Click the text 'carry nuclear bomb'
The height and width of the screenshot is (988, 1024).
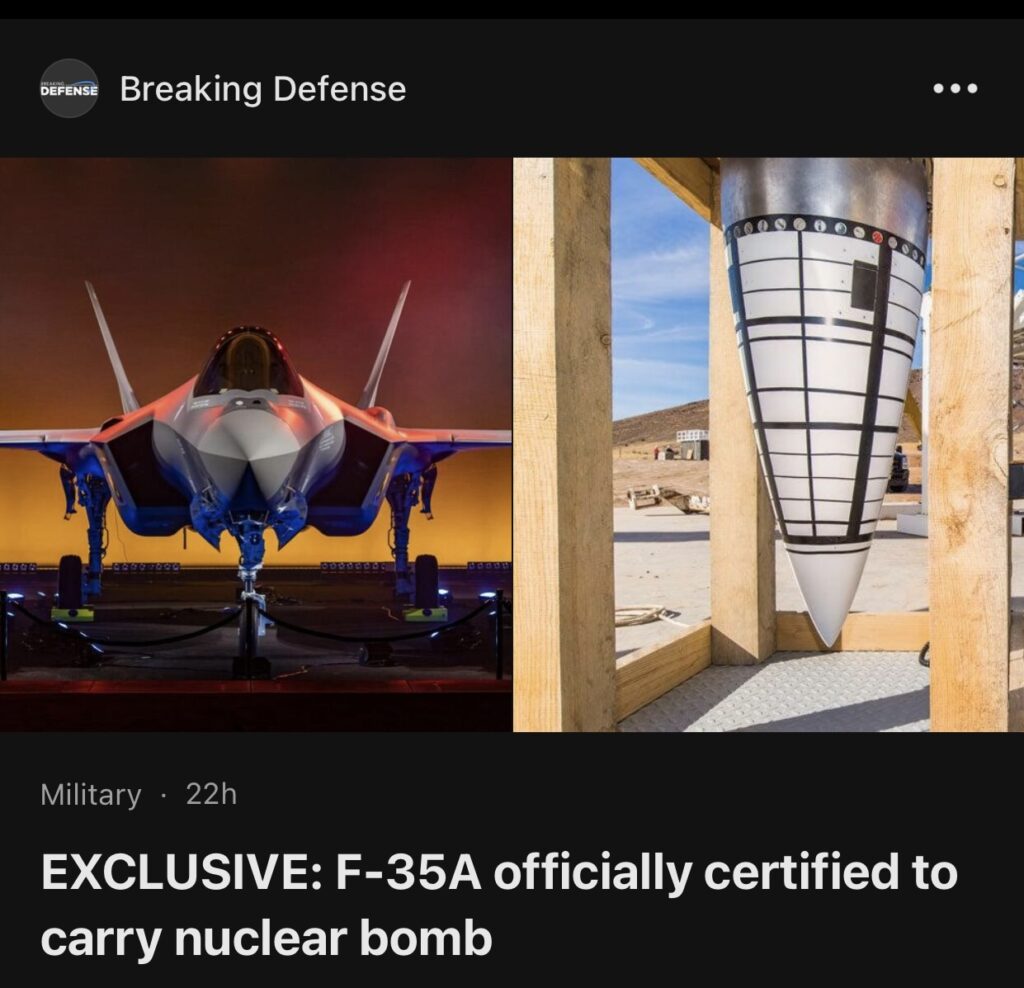[x=266, y=938]
